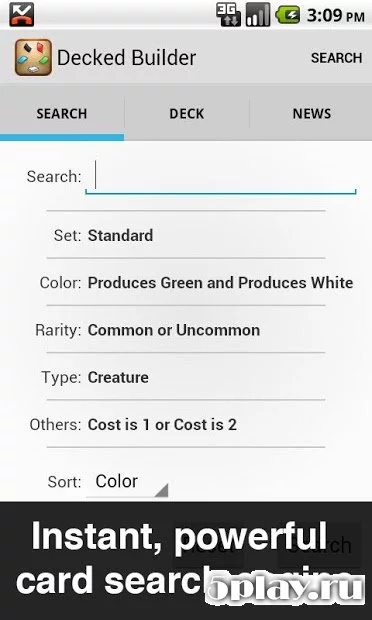Open the Set filter showing Standard
Screen dimensions: 372x620
(186, 235)
